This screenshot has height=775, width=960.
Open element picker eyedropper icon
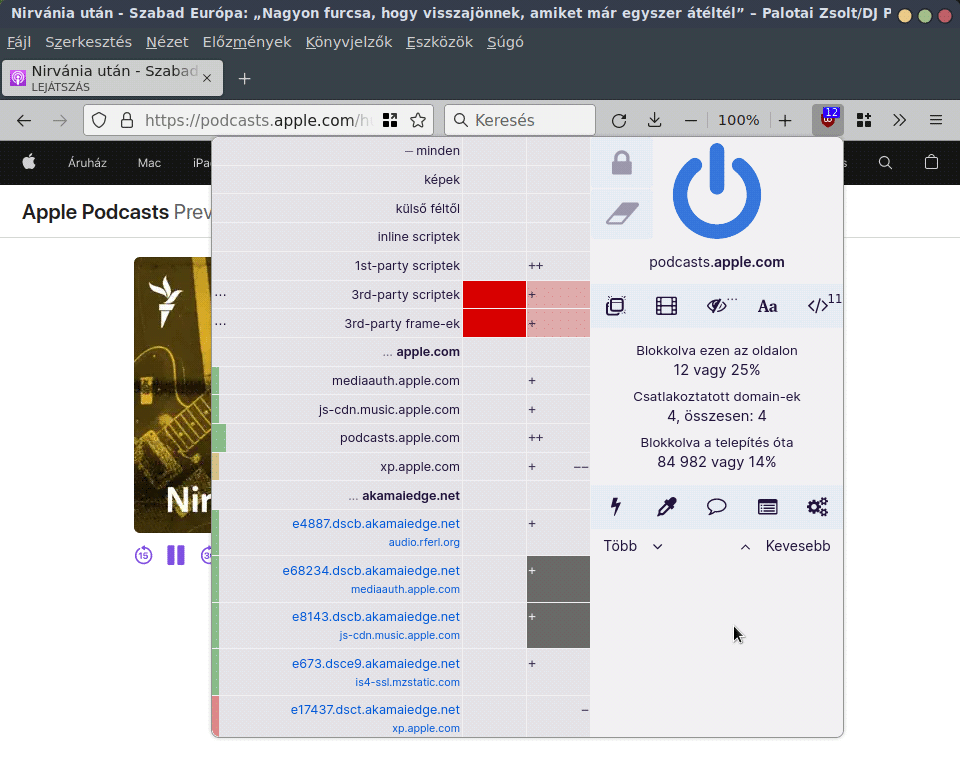(666, 507)
